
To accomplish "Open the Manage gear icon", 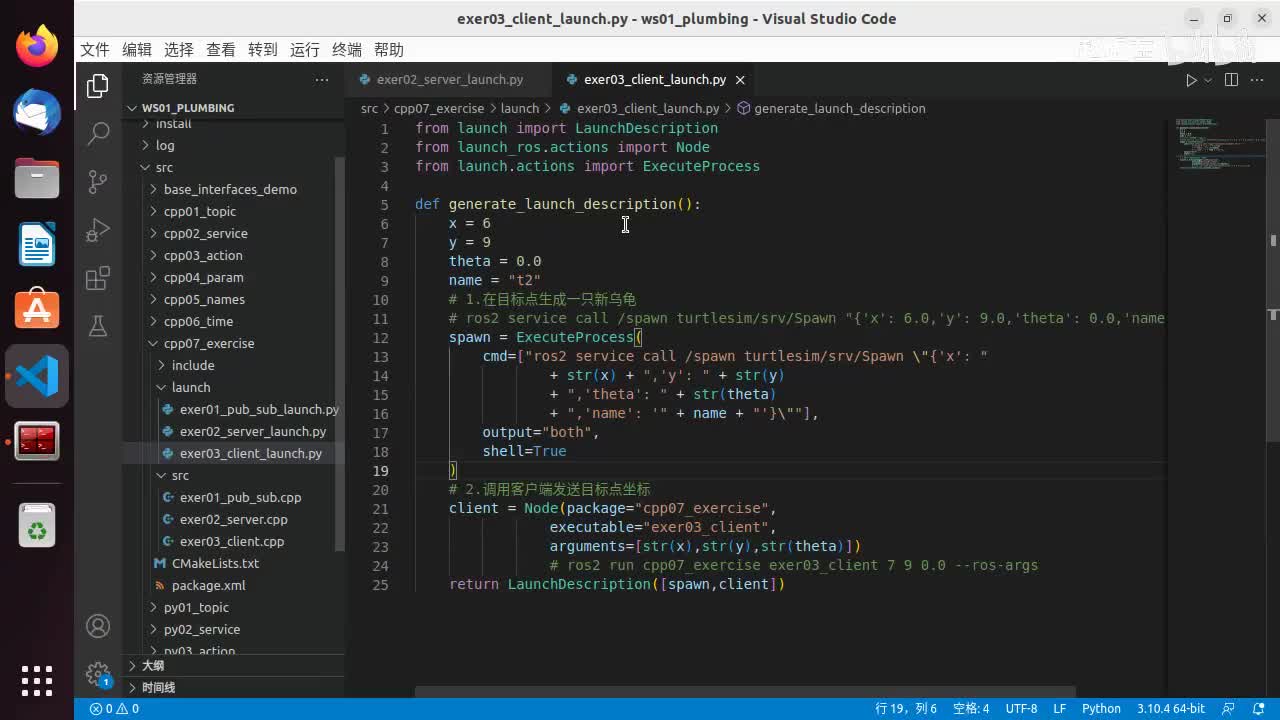I will tap(97, 673).
